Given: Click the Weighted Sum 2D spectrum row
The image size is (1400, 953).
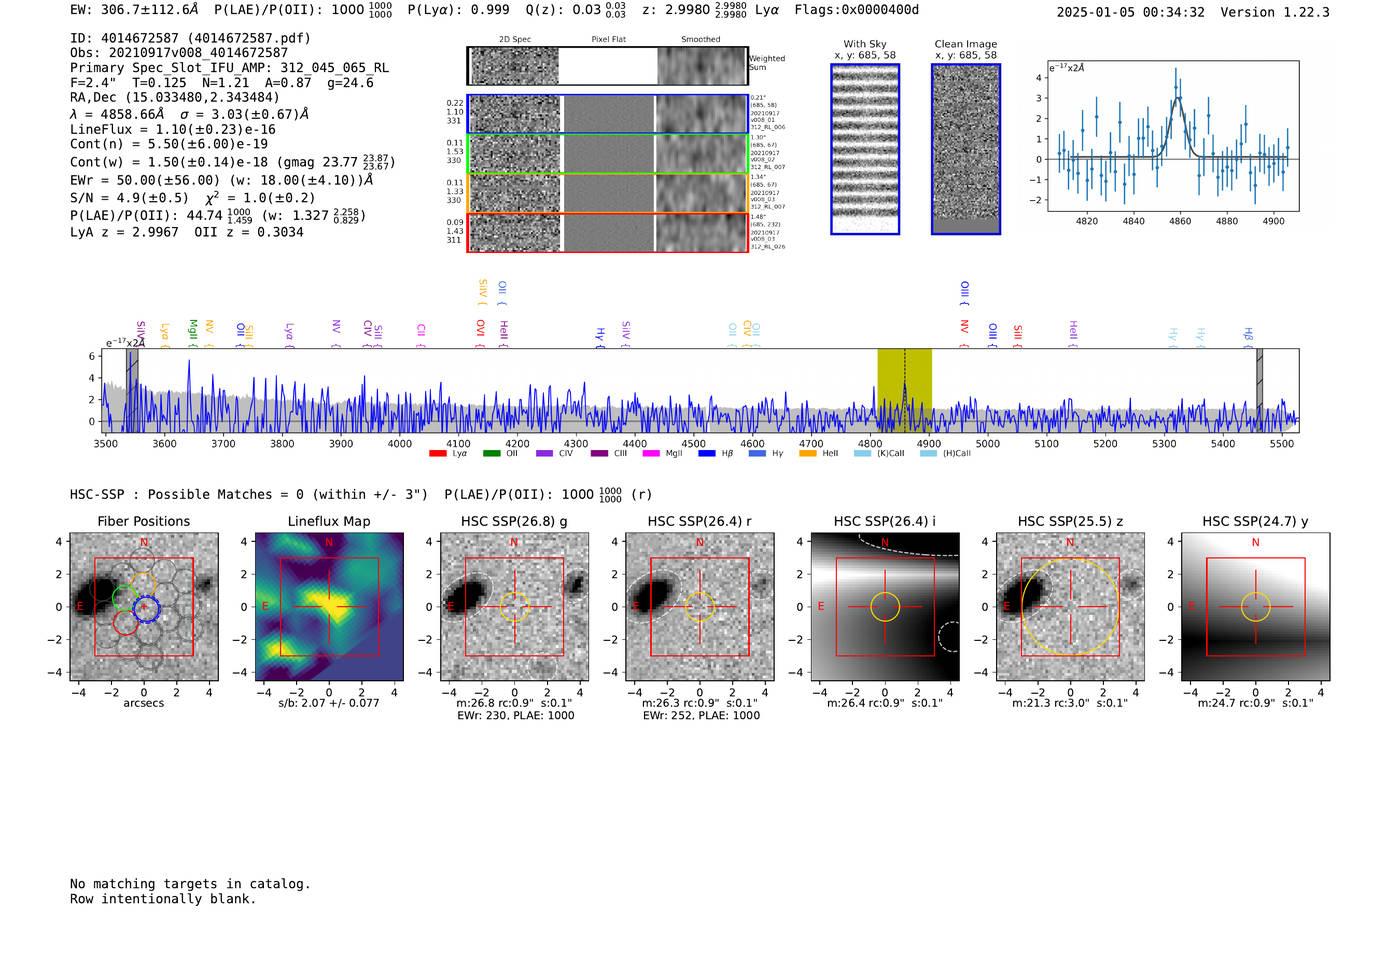Looking at the screenshot, I should click(x=607, y=66).
